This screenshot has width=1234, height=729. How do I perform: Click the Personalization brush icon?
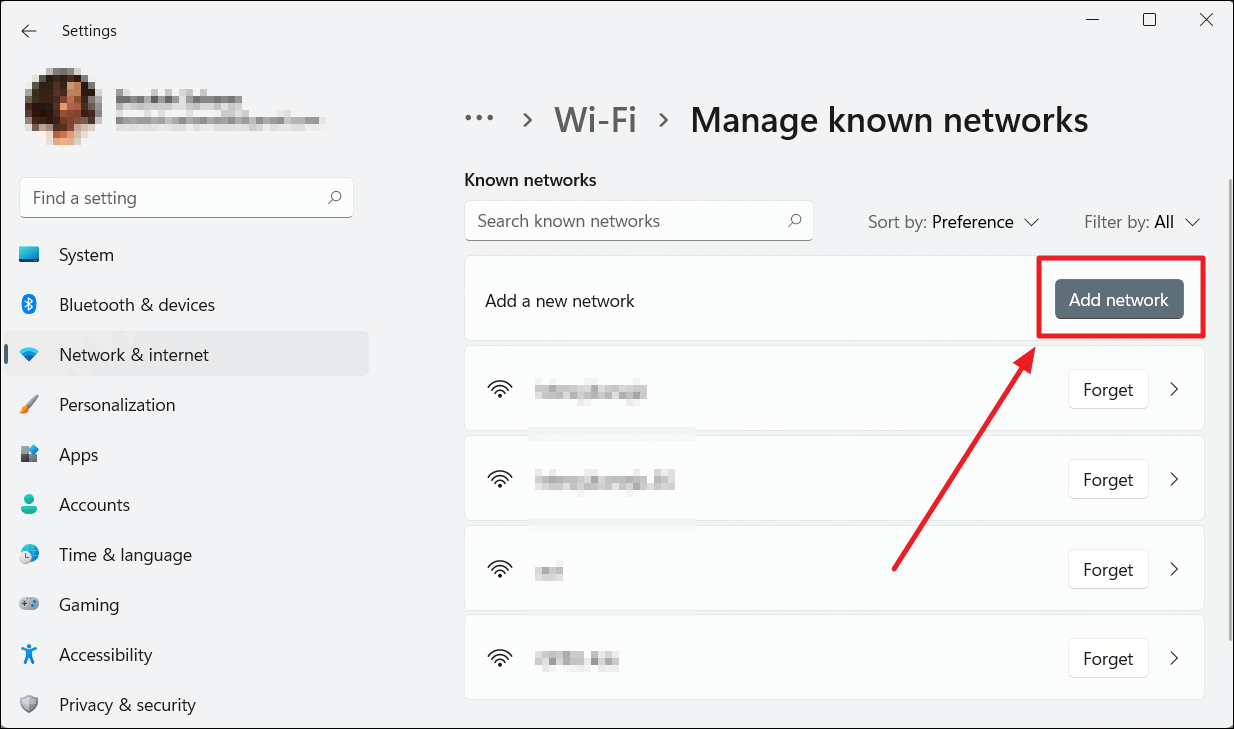coord(30,404)
